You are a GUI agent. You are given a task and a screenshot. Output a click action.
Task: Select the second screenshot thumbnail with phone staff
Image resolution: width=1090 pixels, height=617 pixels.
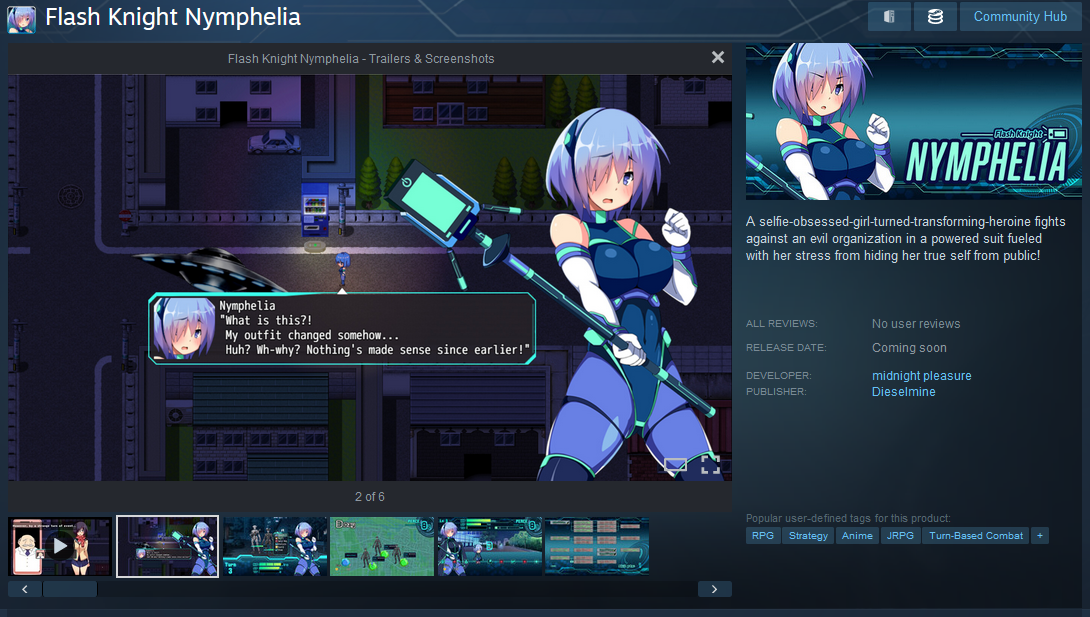point(168,546)
